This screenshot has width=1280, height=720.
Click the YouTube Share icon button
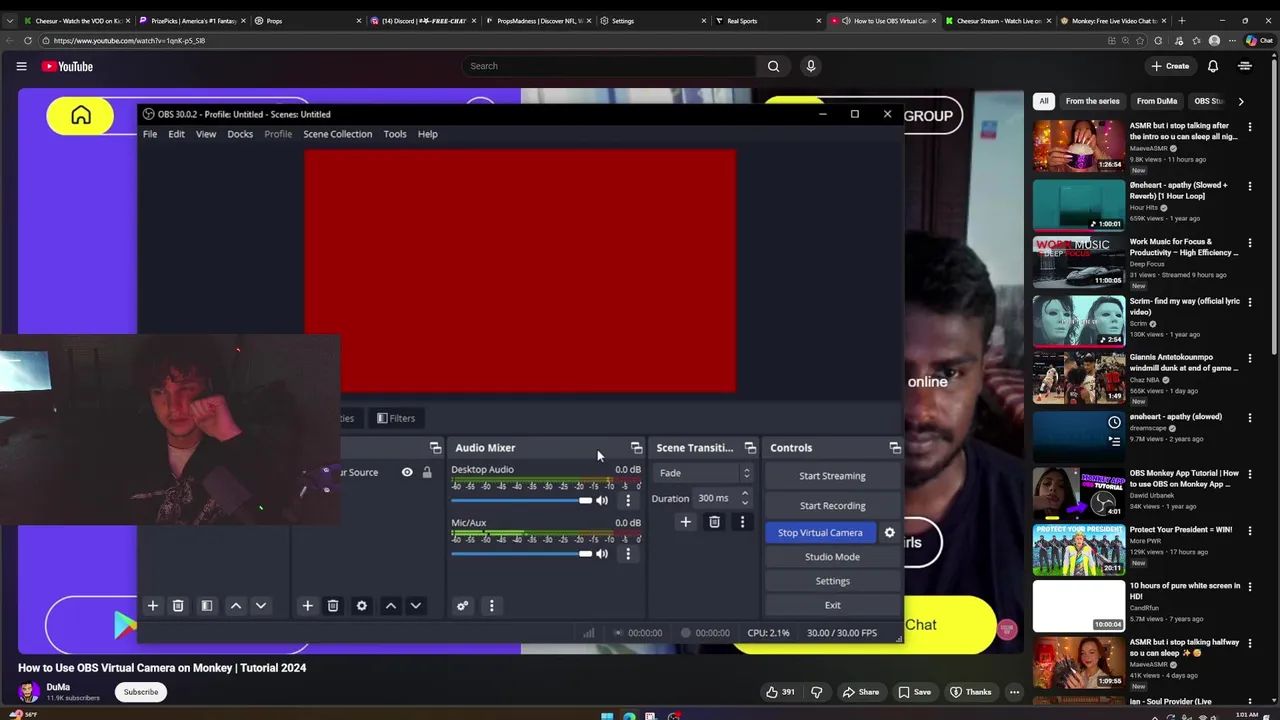(x=860, y=692)
